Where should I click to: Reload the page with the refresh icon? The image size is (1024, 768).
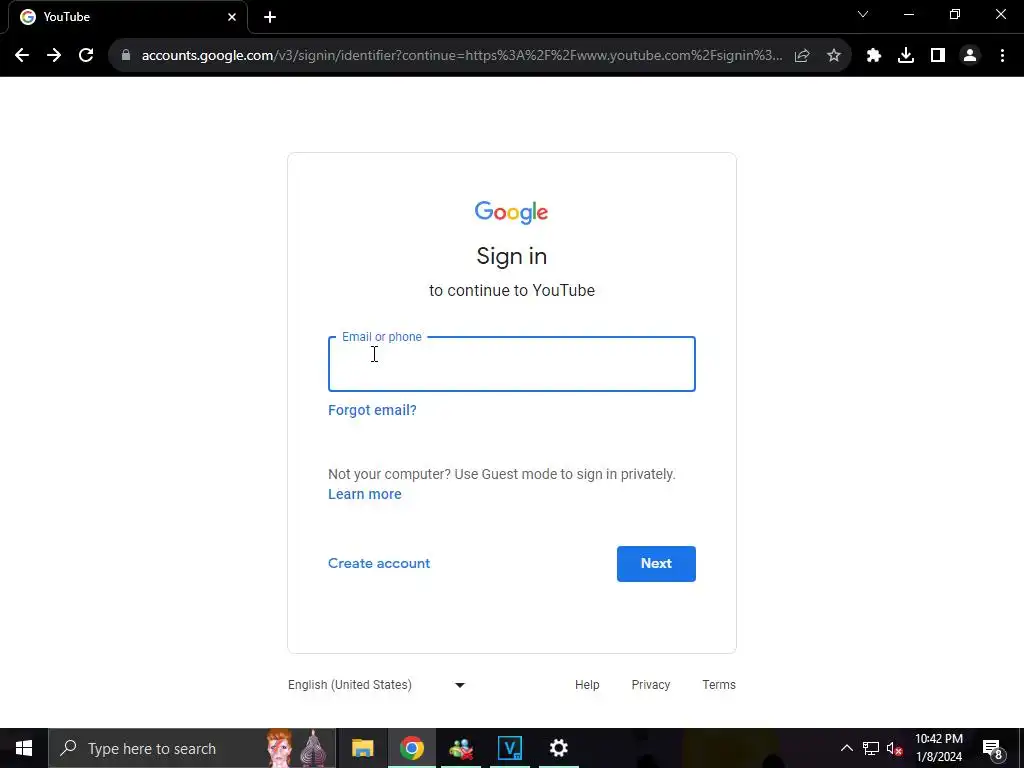click(x=86, y=56)
